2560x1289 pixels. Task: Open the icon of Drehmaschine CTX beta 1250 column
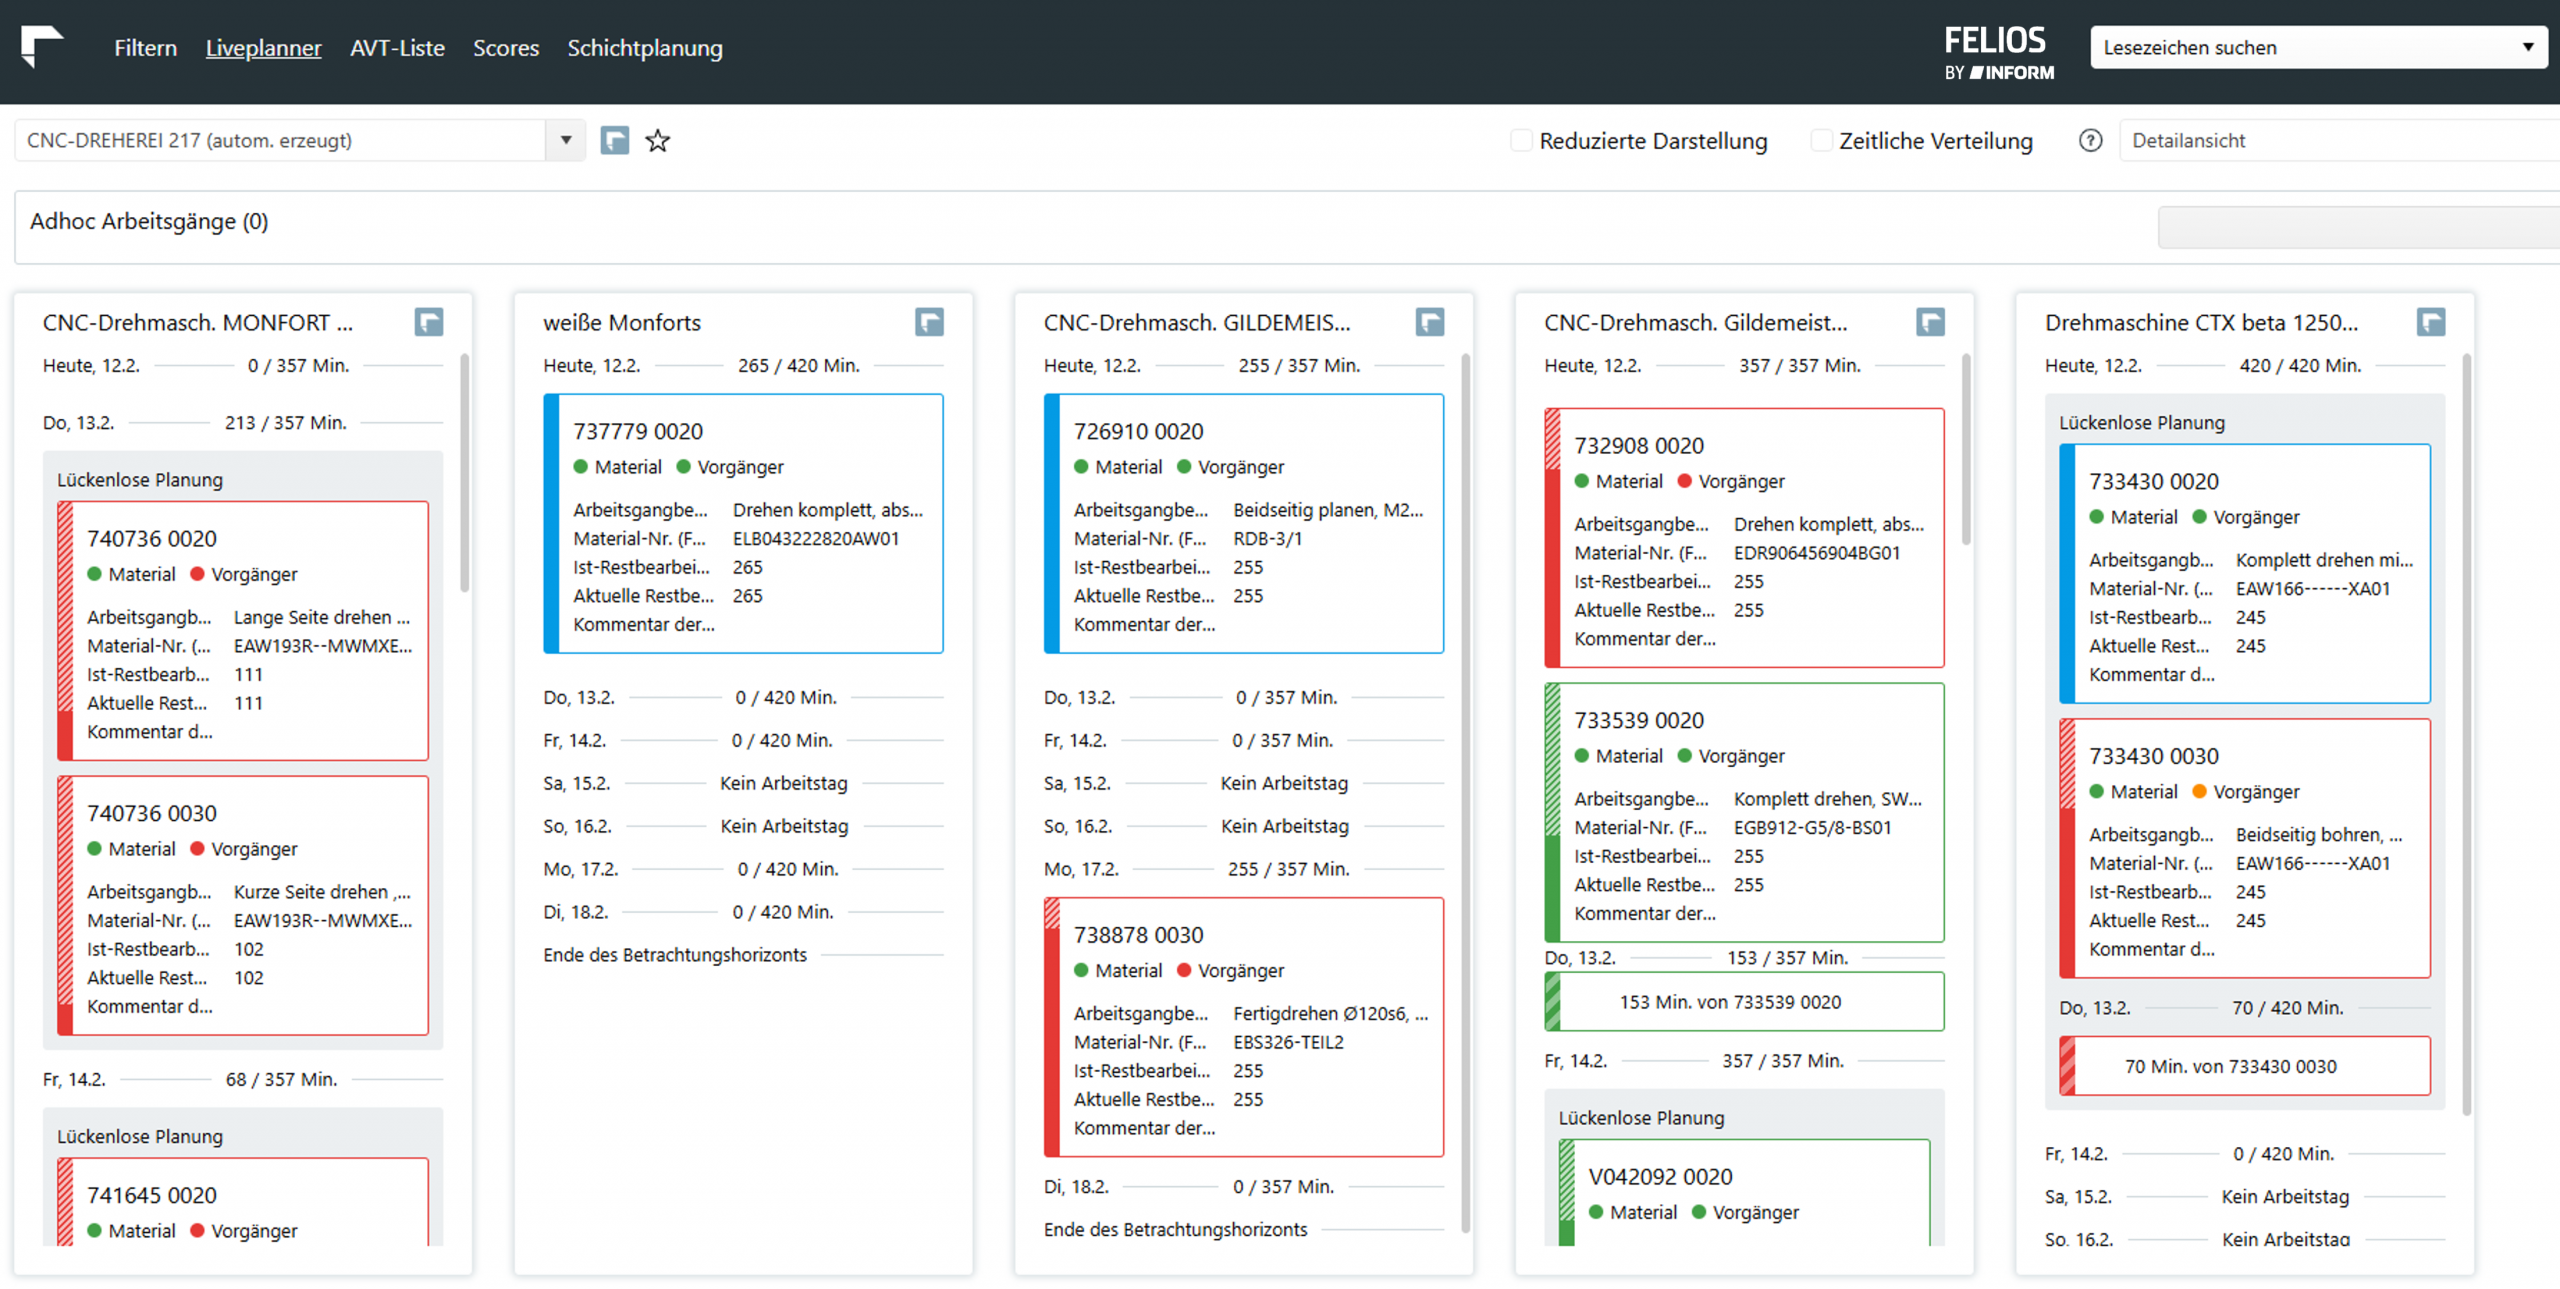pyautogui.click(x=2431, y=322)
